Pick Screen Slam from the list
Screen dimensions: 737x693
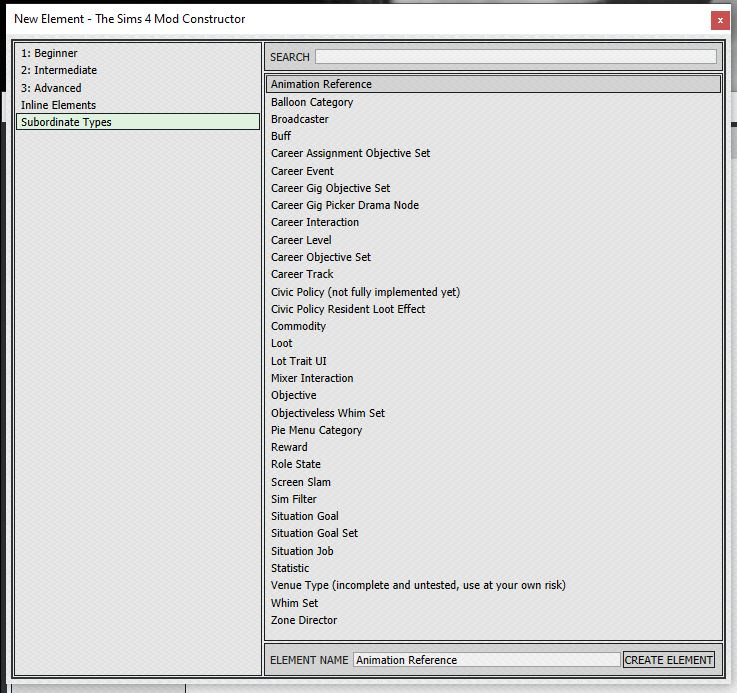pos(300,482)
